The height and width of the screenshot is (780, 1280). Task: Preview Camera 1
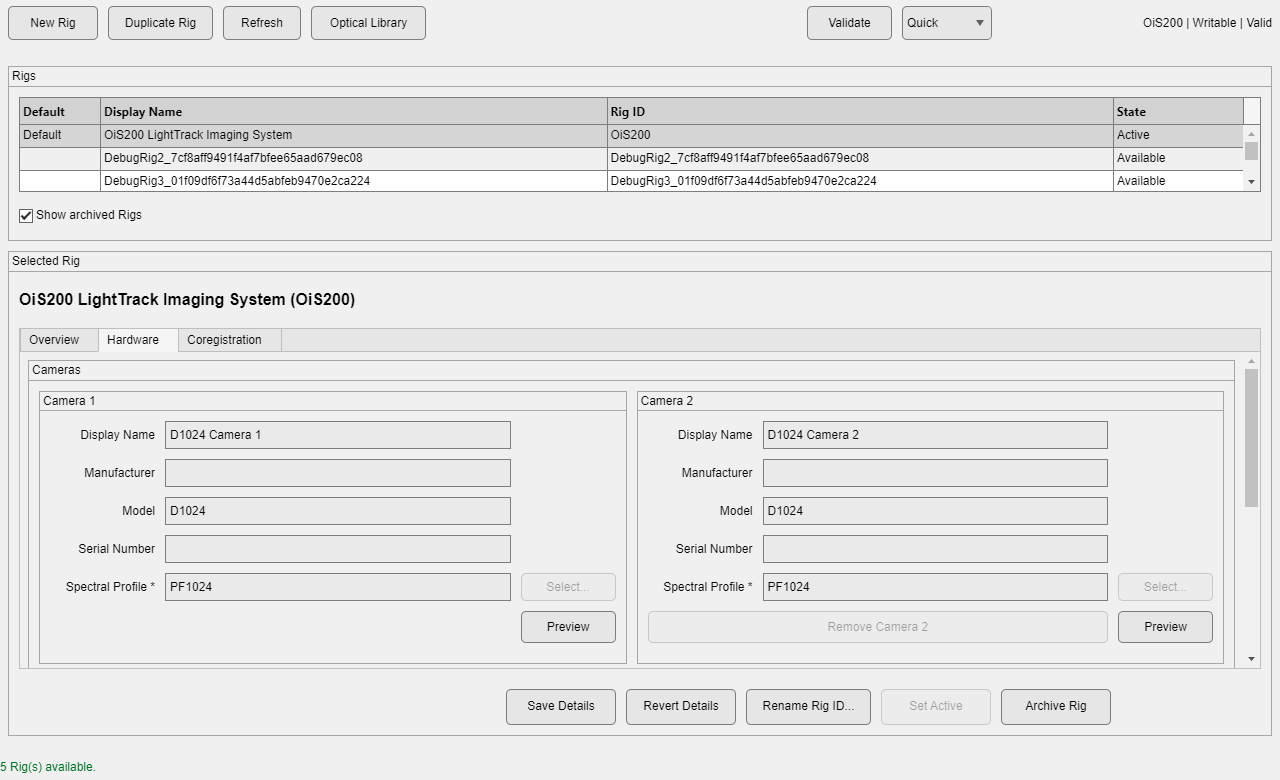click(568, 627)
